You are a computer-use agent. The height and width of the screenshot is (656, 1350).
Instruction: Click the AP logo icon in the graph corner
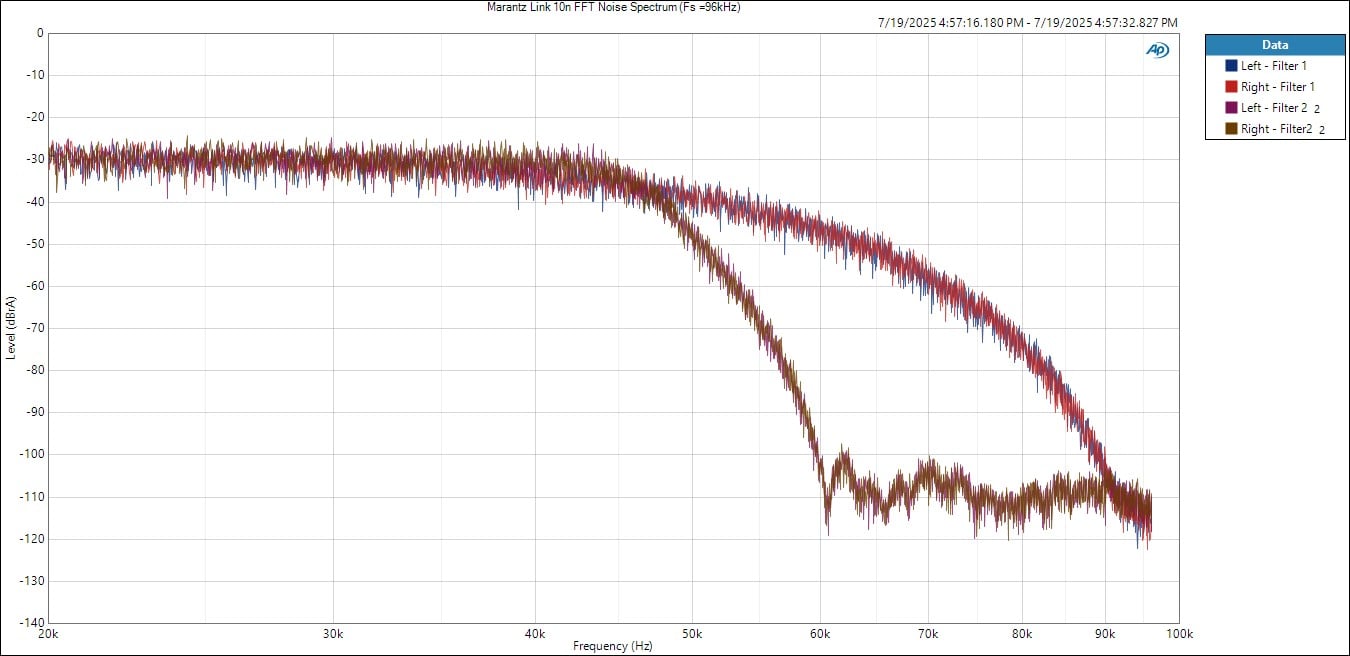point(1157,50)
